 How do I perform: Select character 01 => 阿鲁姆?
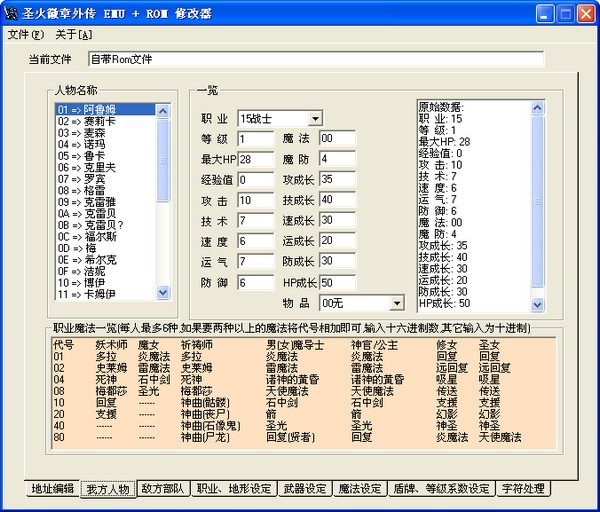tap(106, 110)
